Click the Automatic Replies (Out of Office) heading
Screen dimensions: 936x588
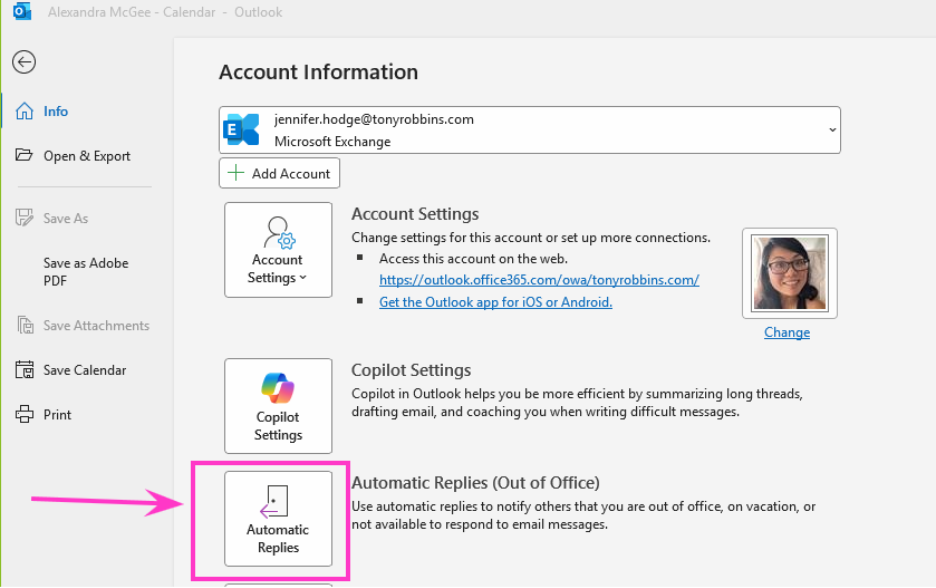pos(476,482)
